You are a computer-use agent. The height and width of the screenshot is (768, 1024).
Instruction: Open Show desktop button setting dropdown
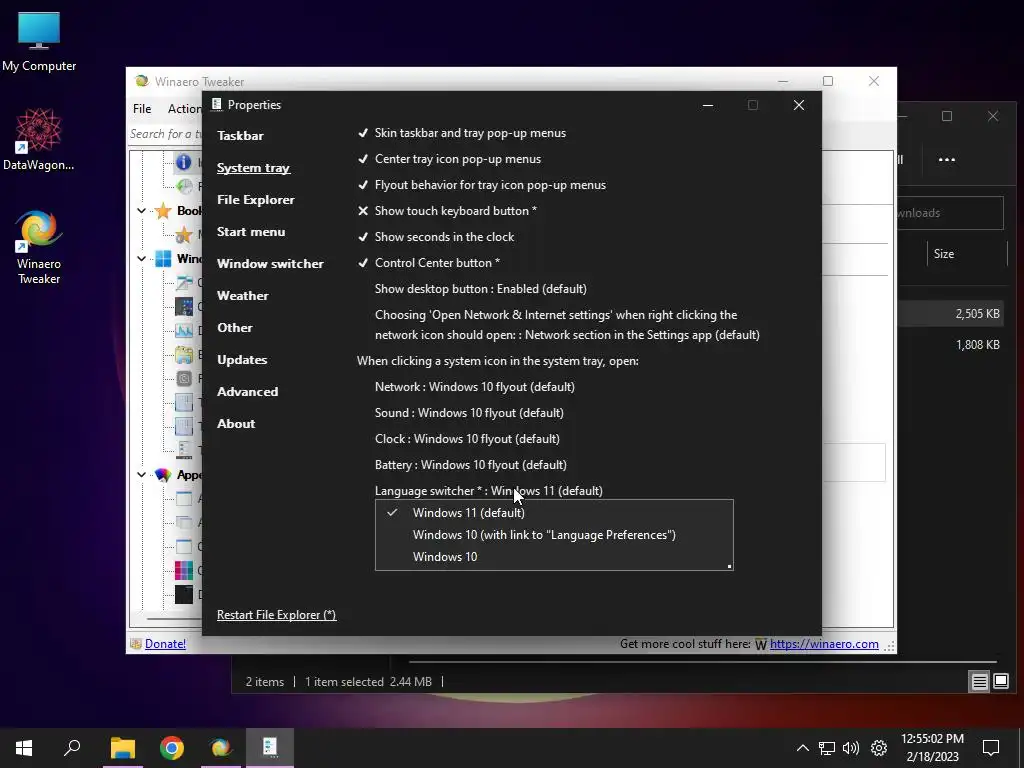pyautogui.click(x=481, y=289)
